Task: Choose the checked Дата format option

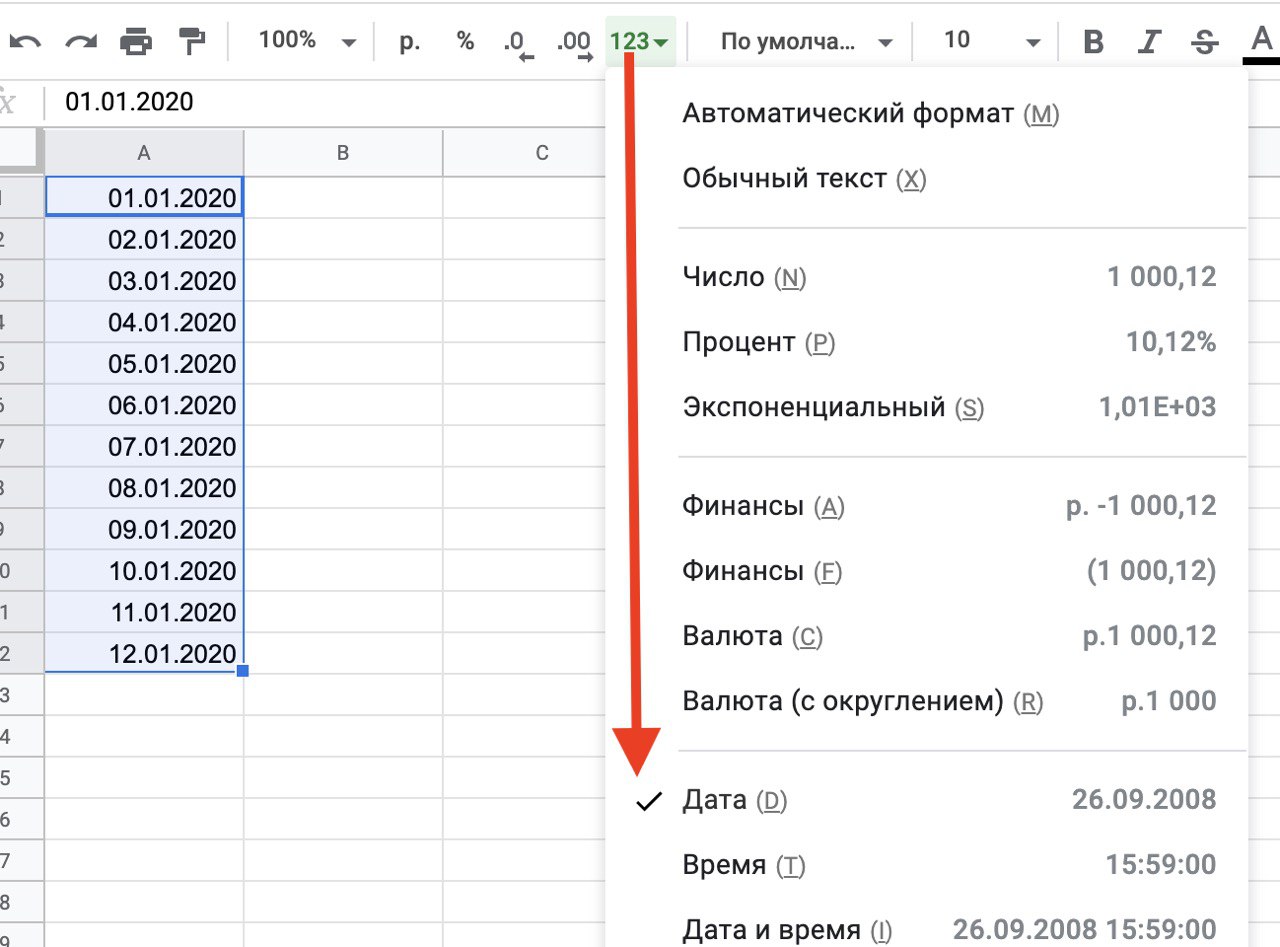Action: tap(927, 800)
